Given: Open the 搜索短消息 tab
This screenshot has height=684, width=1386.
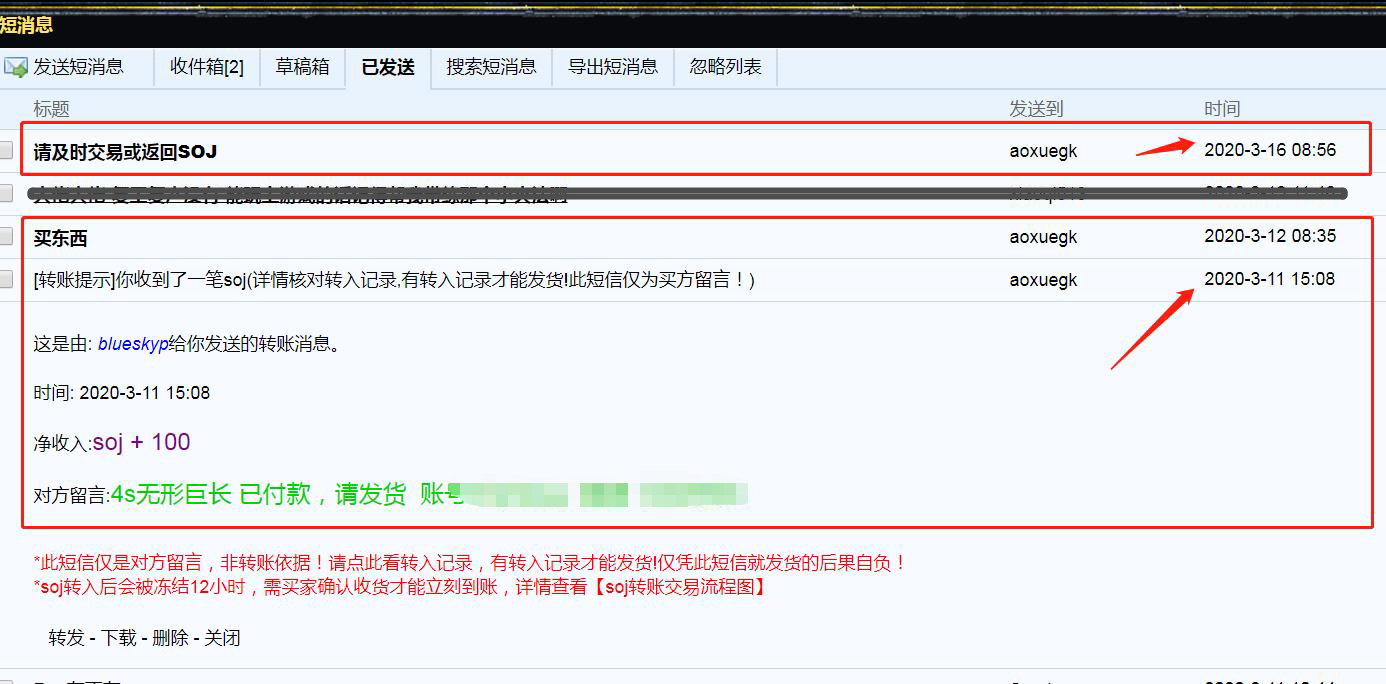Looking at the screenshot, I should [491, 67].
